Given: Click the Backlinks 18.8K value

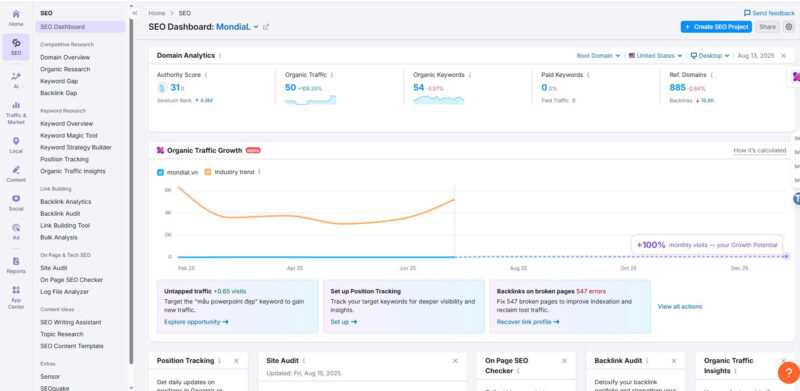Looking at the screenshot, I should pyautogui.click(x=707, y=101).
